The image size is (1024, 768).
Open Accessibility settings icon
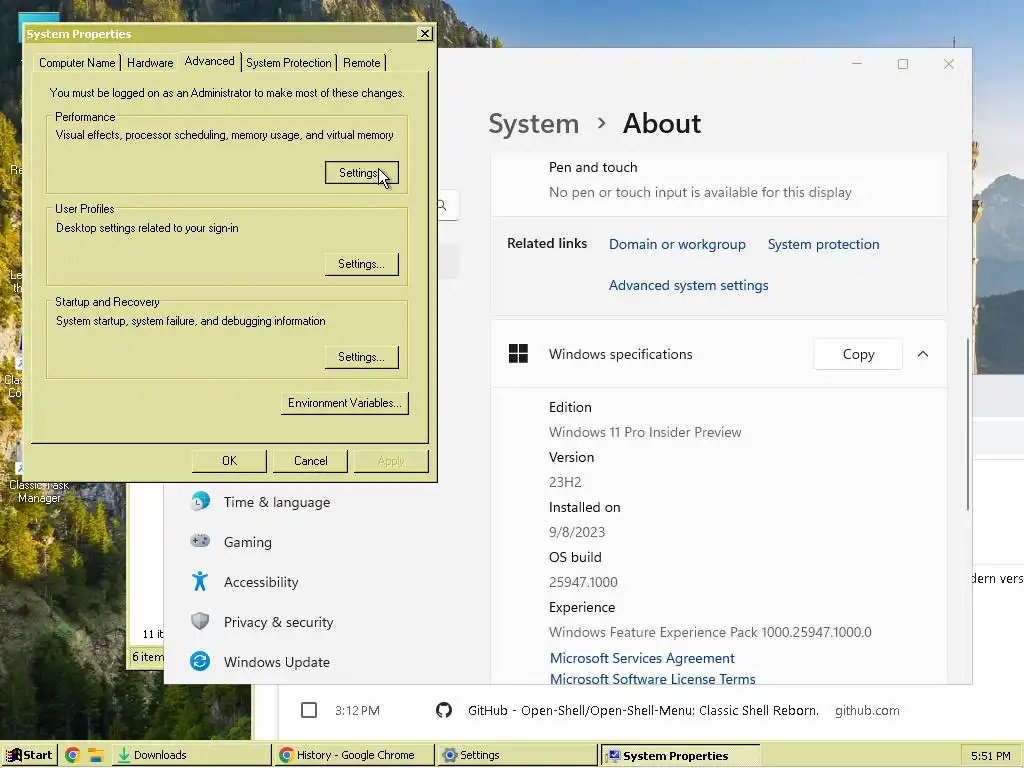tap(200, 581)
